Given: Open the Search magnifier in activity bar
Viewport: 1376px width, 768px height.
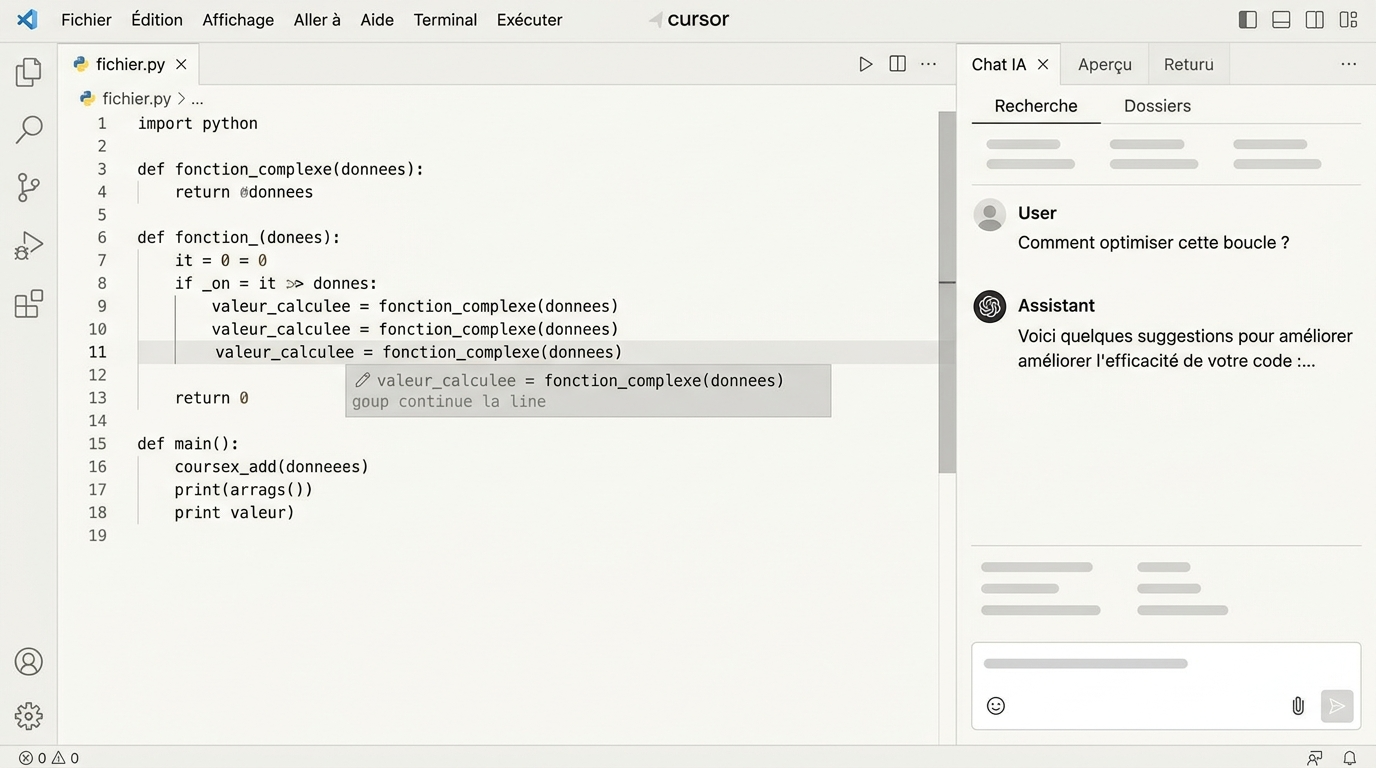Looking at the screenshot, I should [29, 129].
